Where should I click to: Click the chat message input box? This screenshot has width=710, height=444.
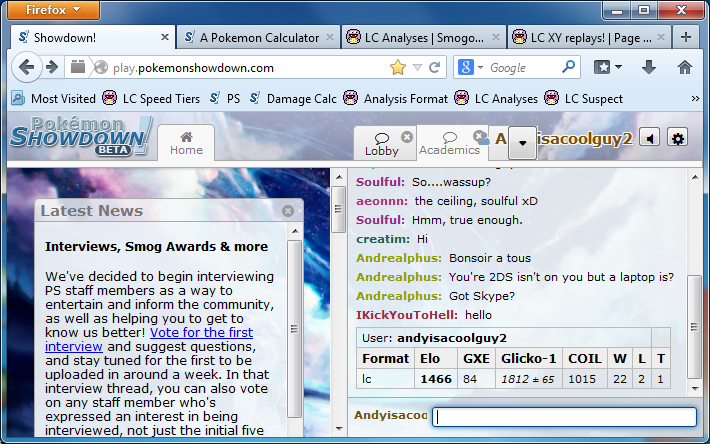click(x=564, y=416)
